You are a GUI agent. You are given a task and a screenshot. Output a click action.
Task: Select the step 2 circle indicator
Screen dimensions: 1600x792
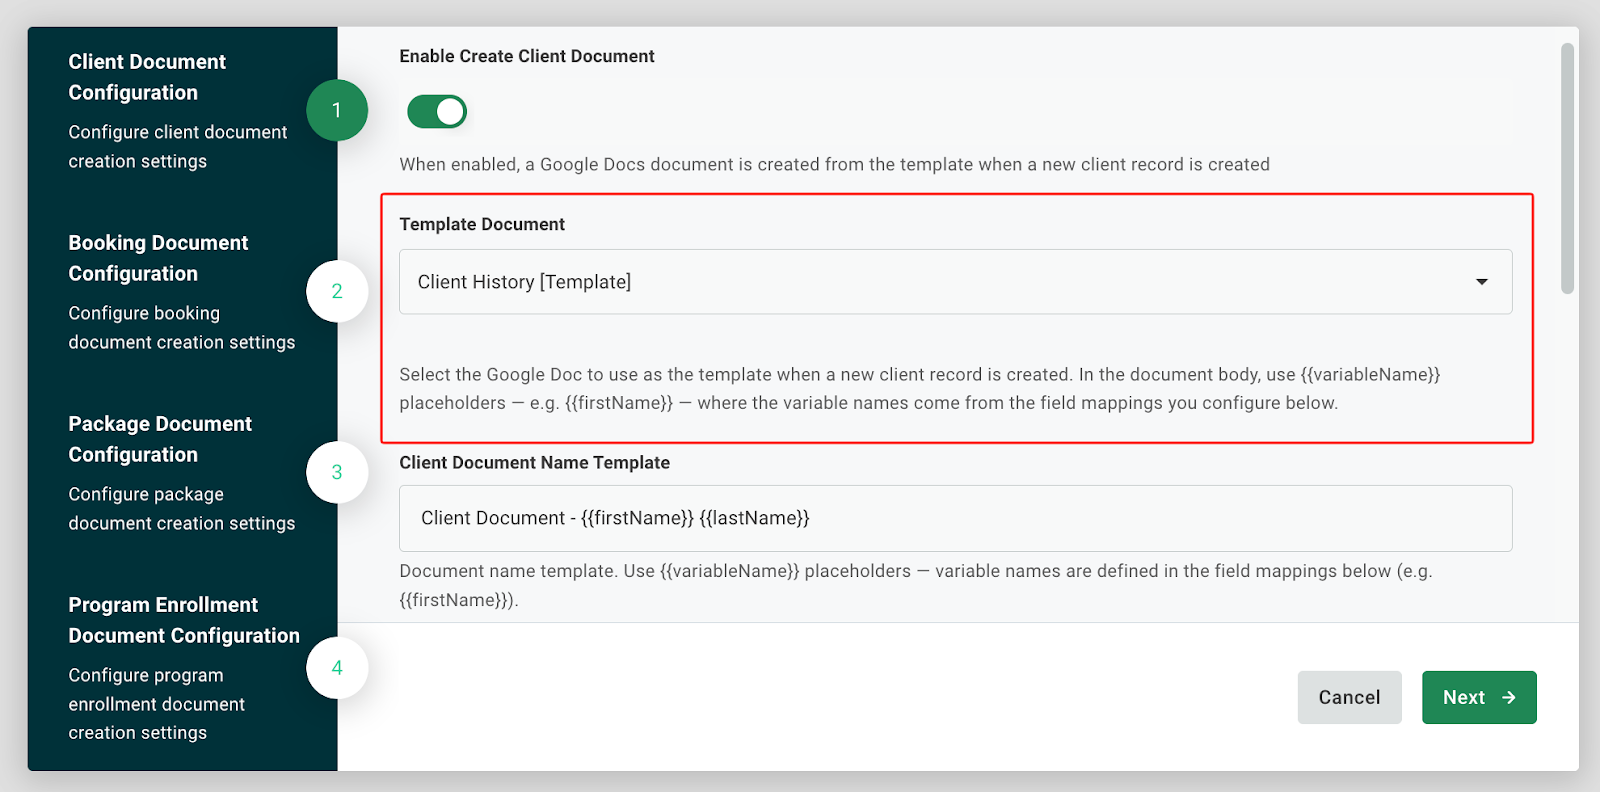pos(337,291)
